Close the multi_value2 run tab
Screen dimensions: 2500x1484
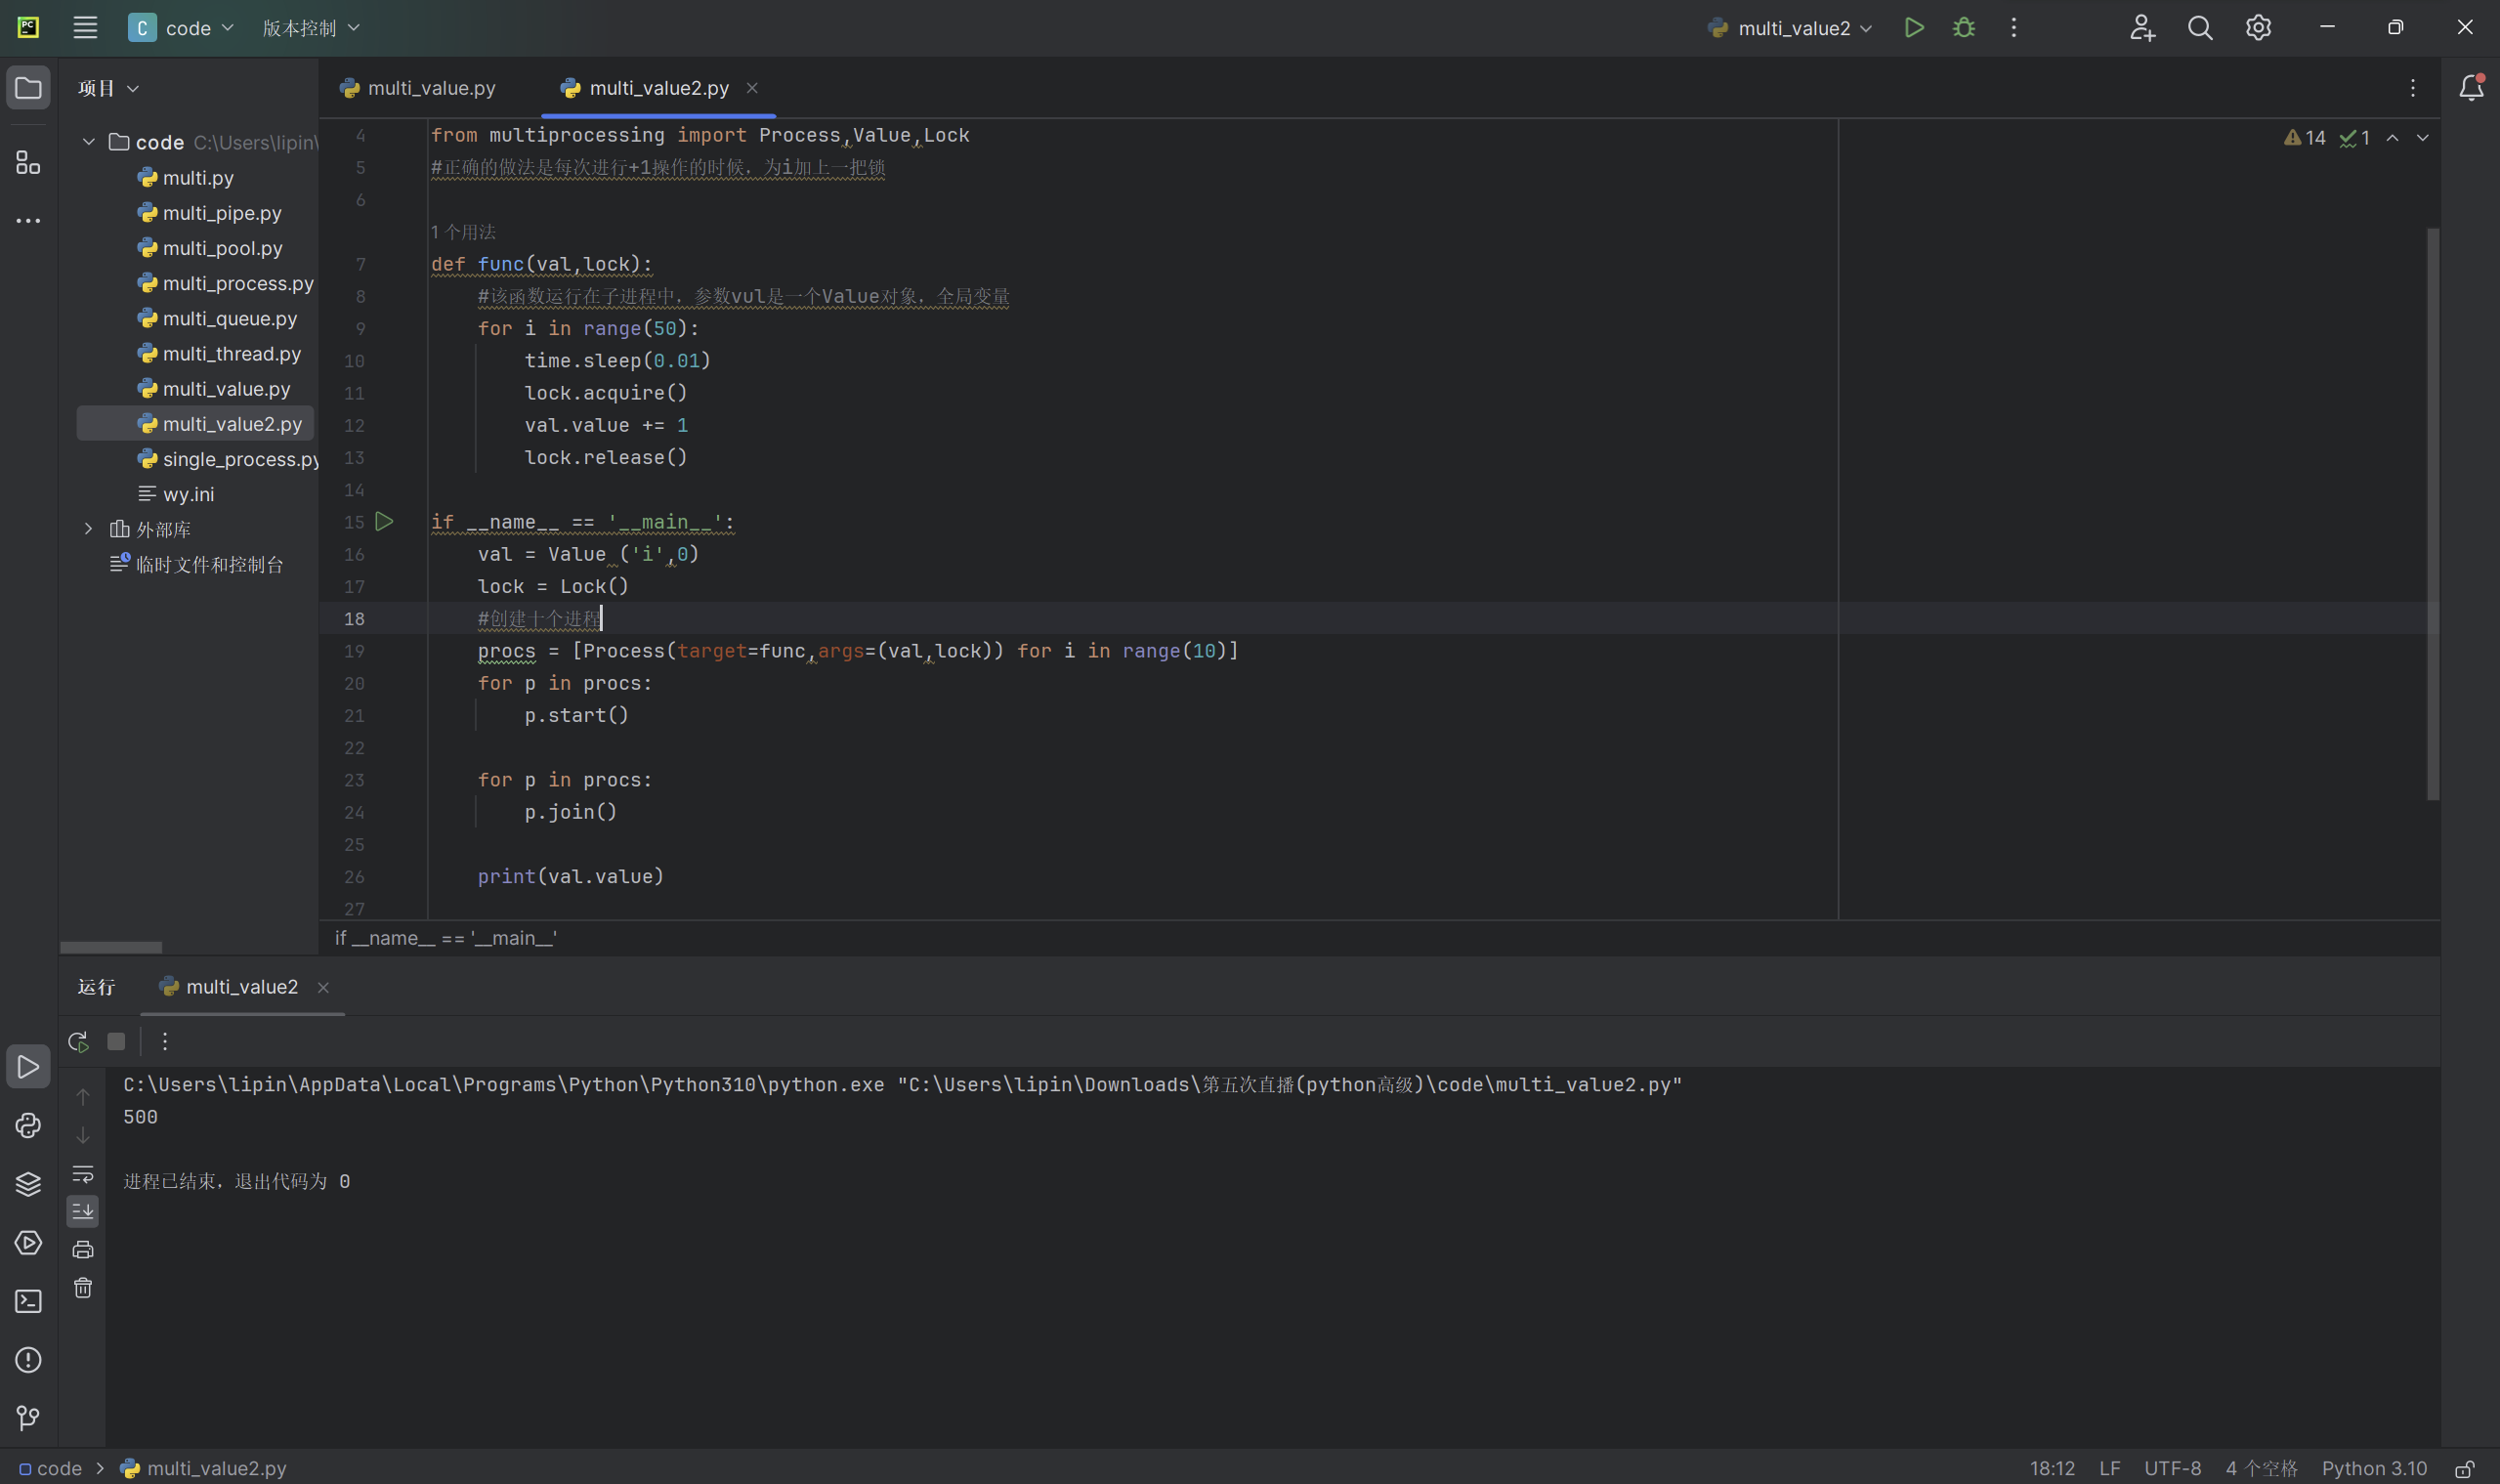[x=323, y=987]
